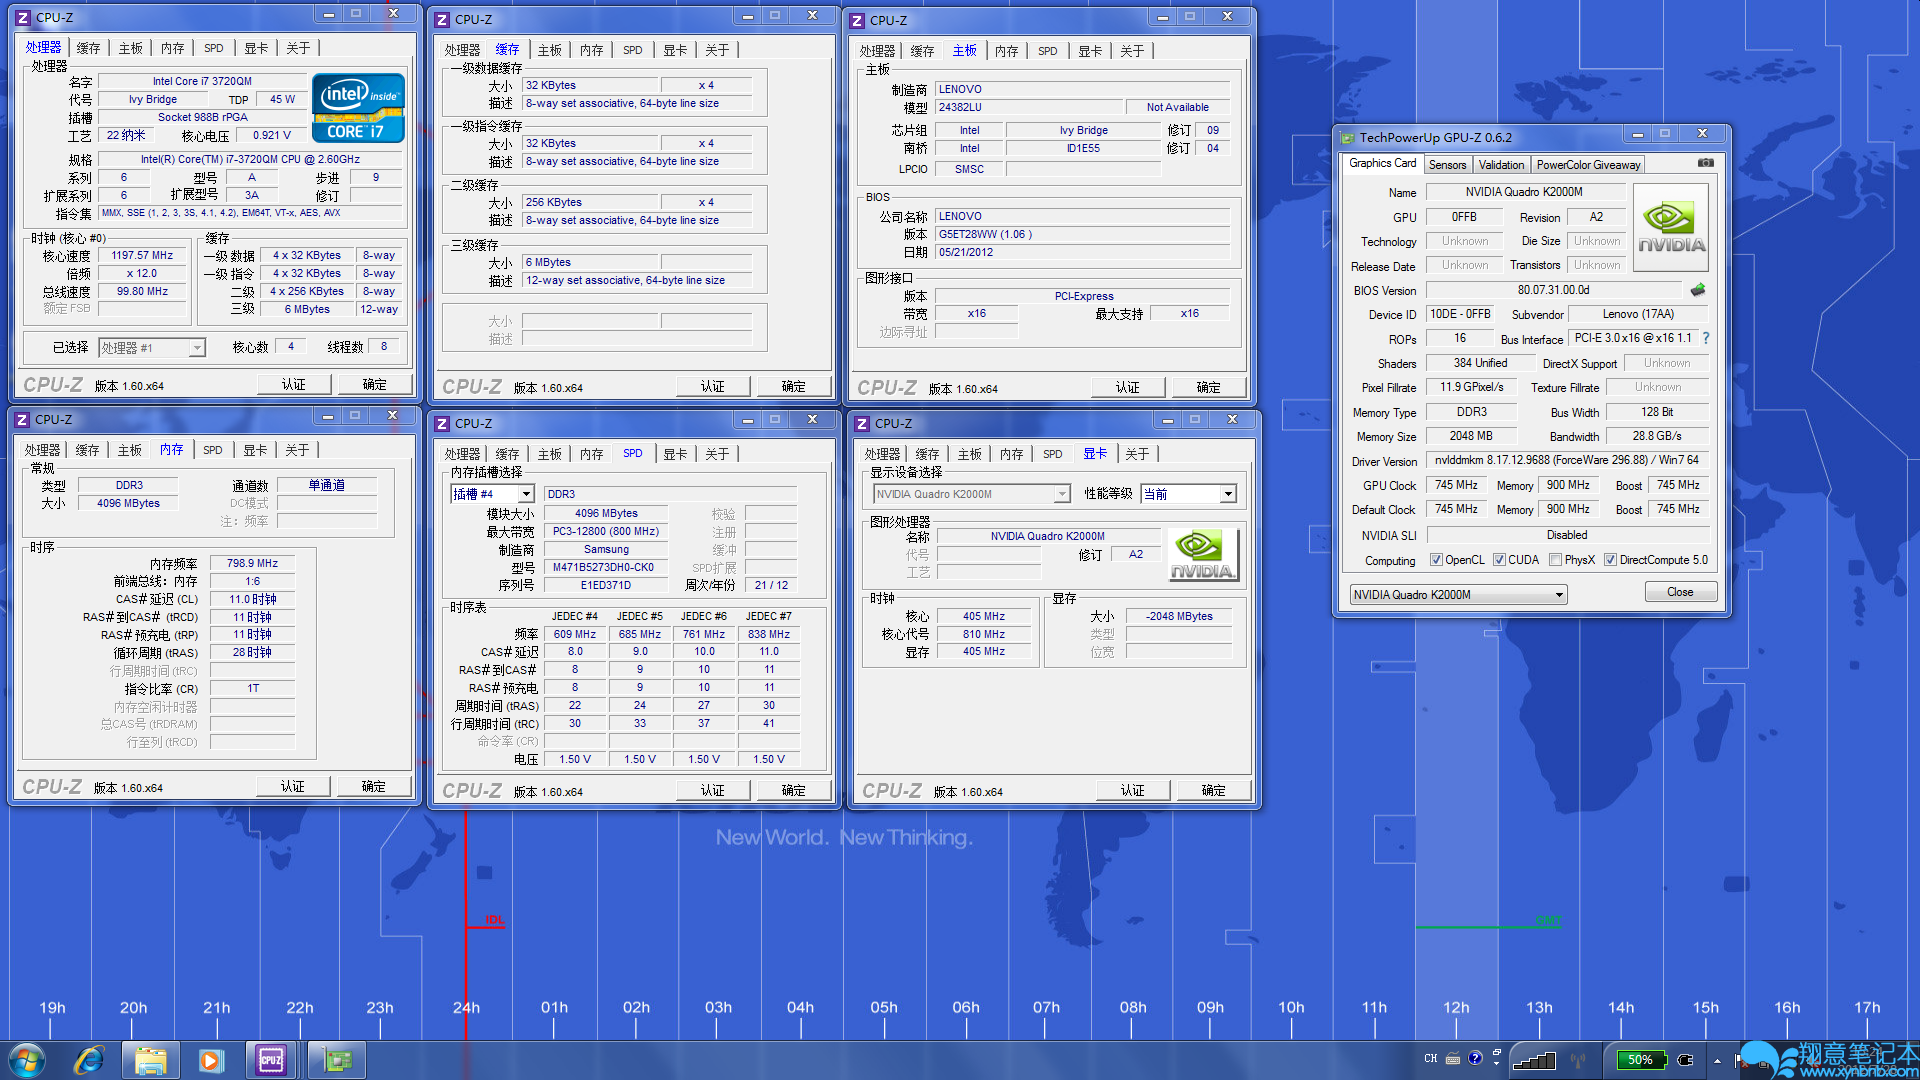1920x1080 pixels.
Task: Select 显卡 tab in the SPD CPU-Z window
Action: (675, 454)
